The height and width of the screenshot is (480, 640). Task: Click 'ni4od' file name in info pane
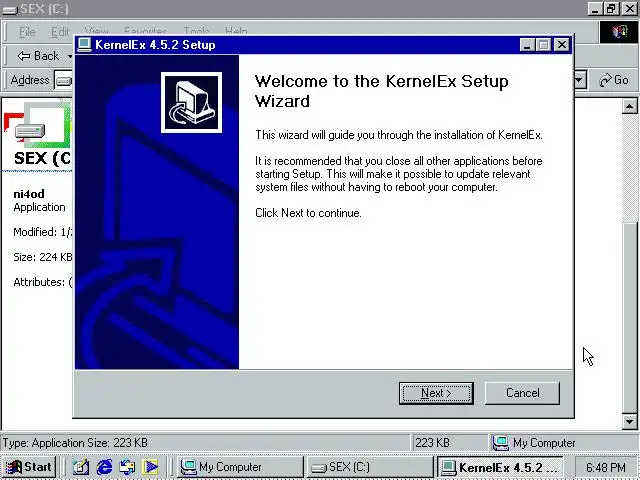29,194
